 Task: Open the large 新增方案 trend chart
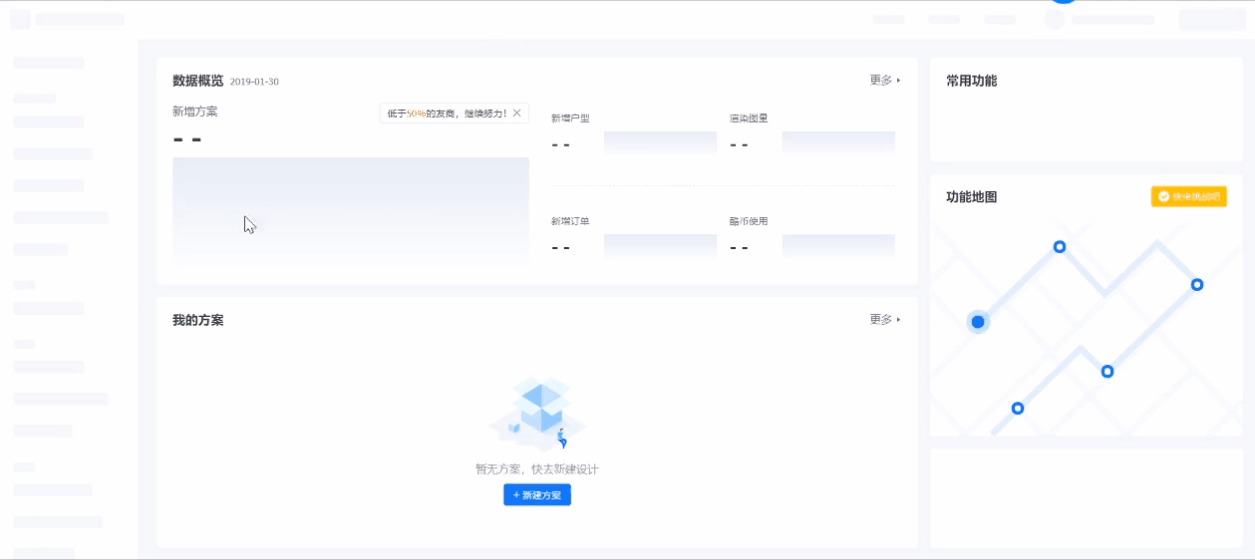350,210
